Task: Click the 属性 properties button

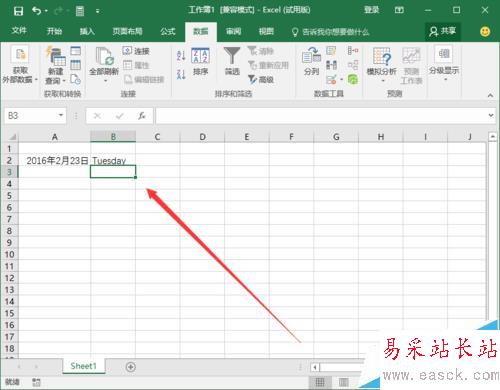Action: pos(136,65)
